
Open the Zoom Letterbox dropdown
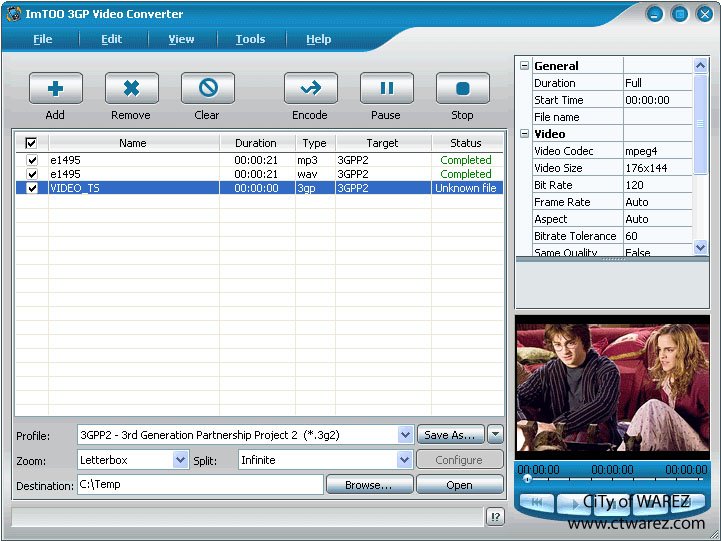click(180, 460)
